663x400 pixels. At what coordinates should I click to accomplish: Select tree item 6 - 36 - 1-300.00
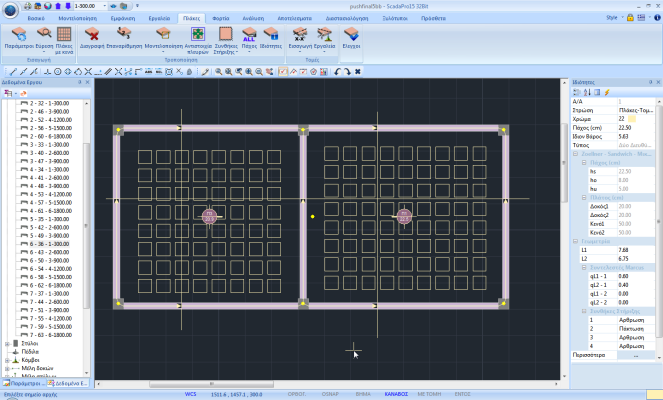point(49,244)
